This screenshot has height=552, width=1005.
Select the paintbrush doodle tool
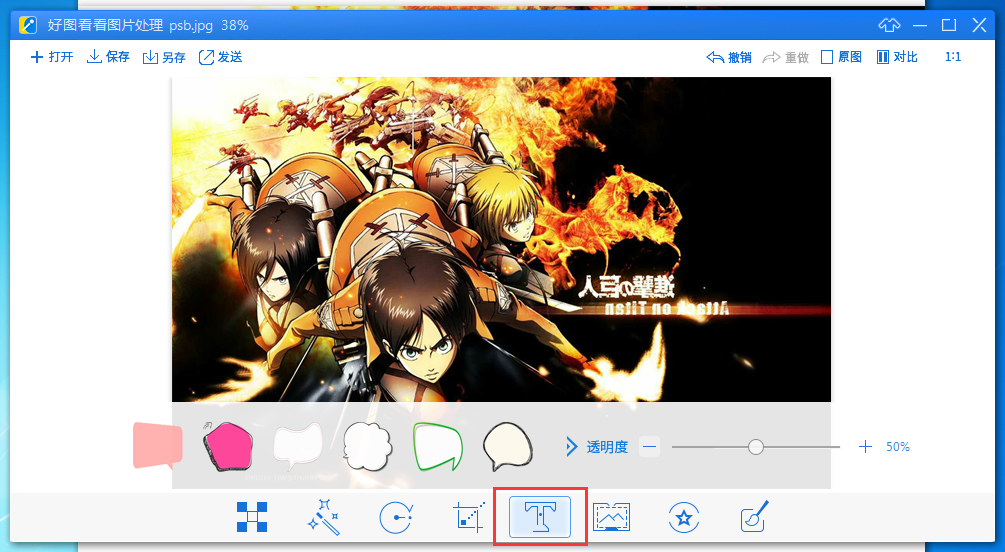tap(754, 517)
